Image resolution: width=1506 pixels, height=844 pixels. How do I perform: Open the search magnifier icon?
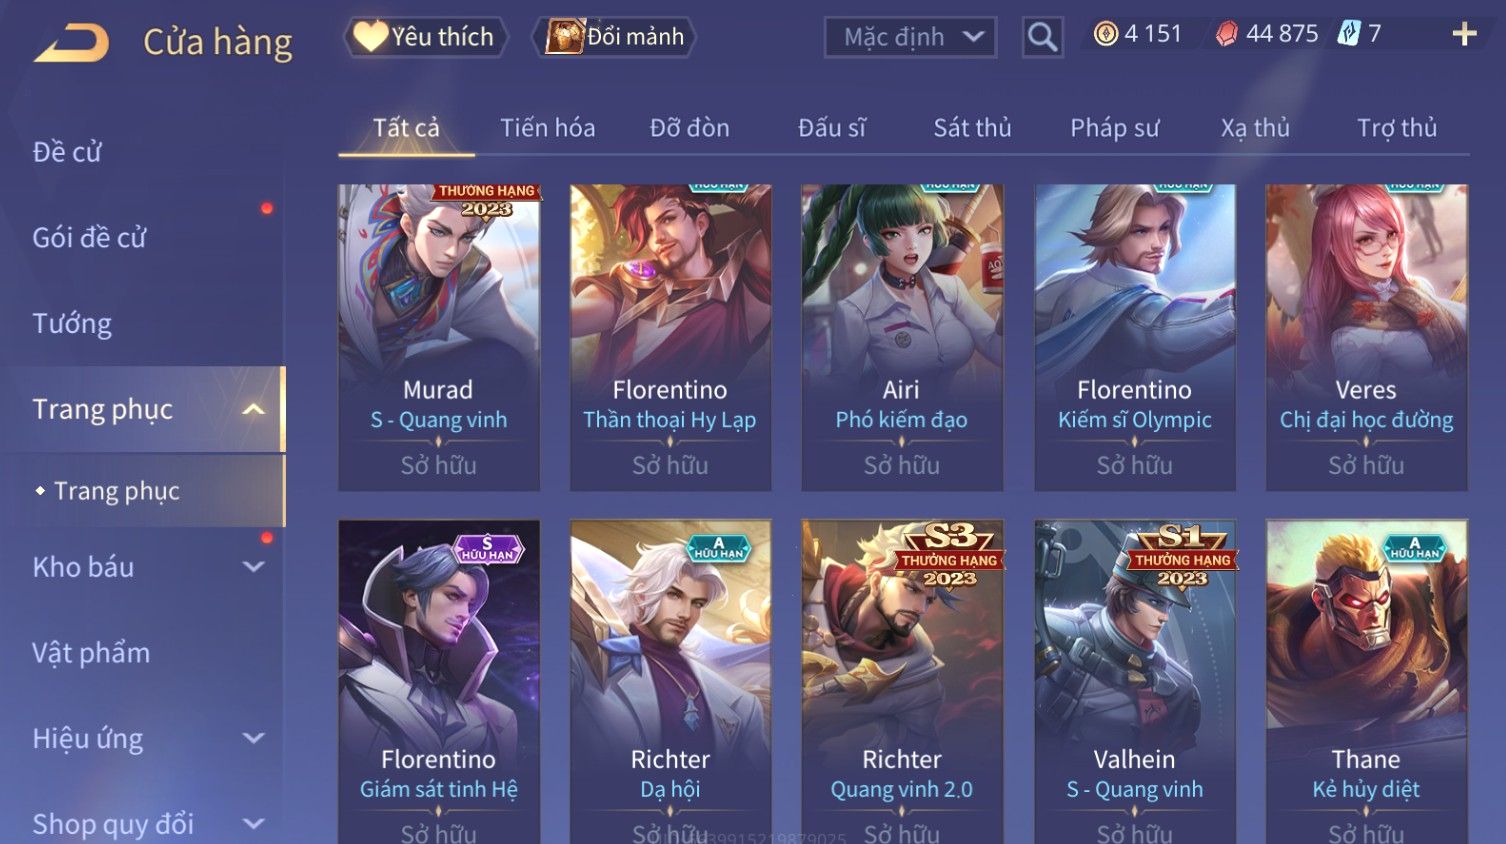1042,37
